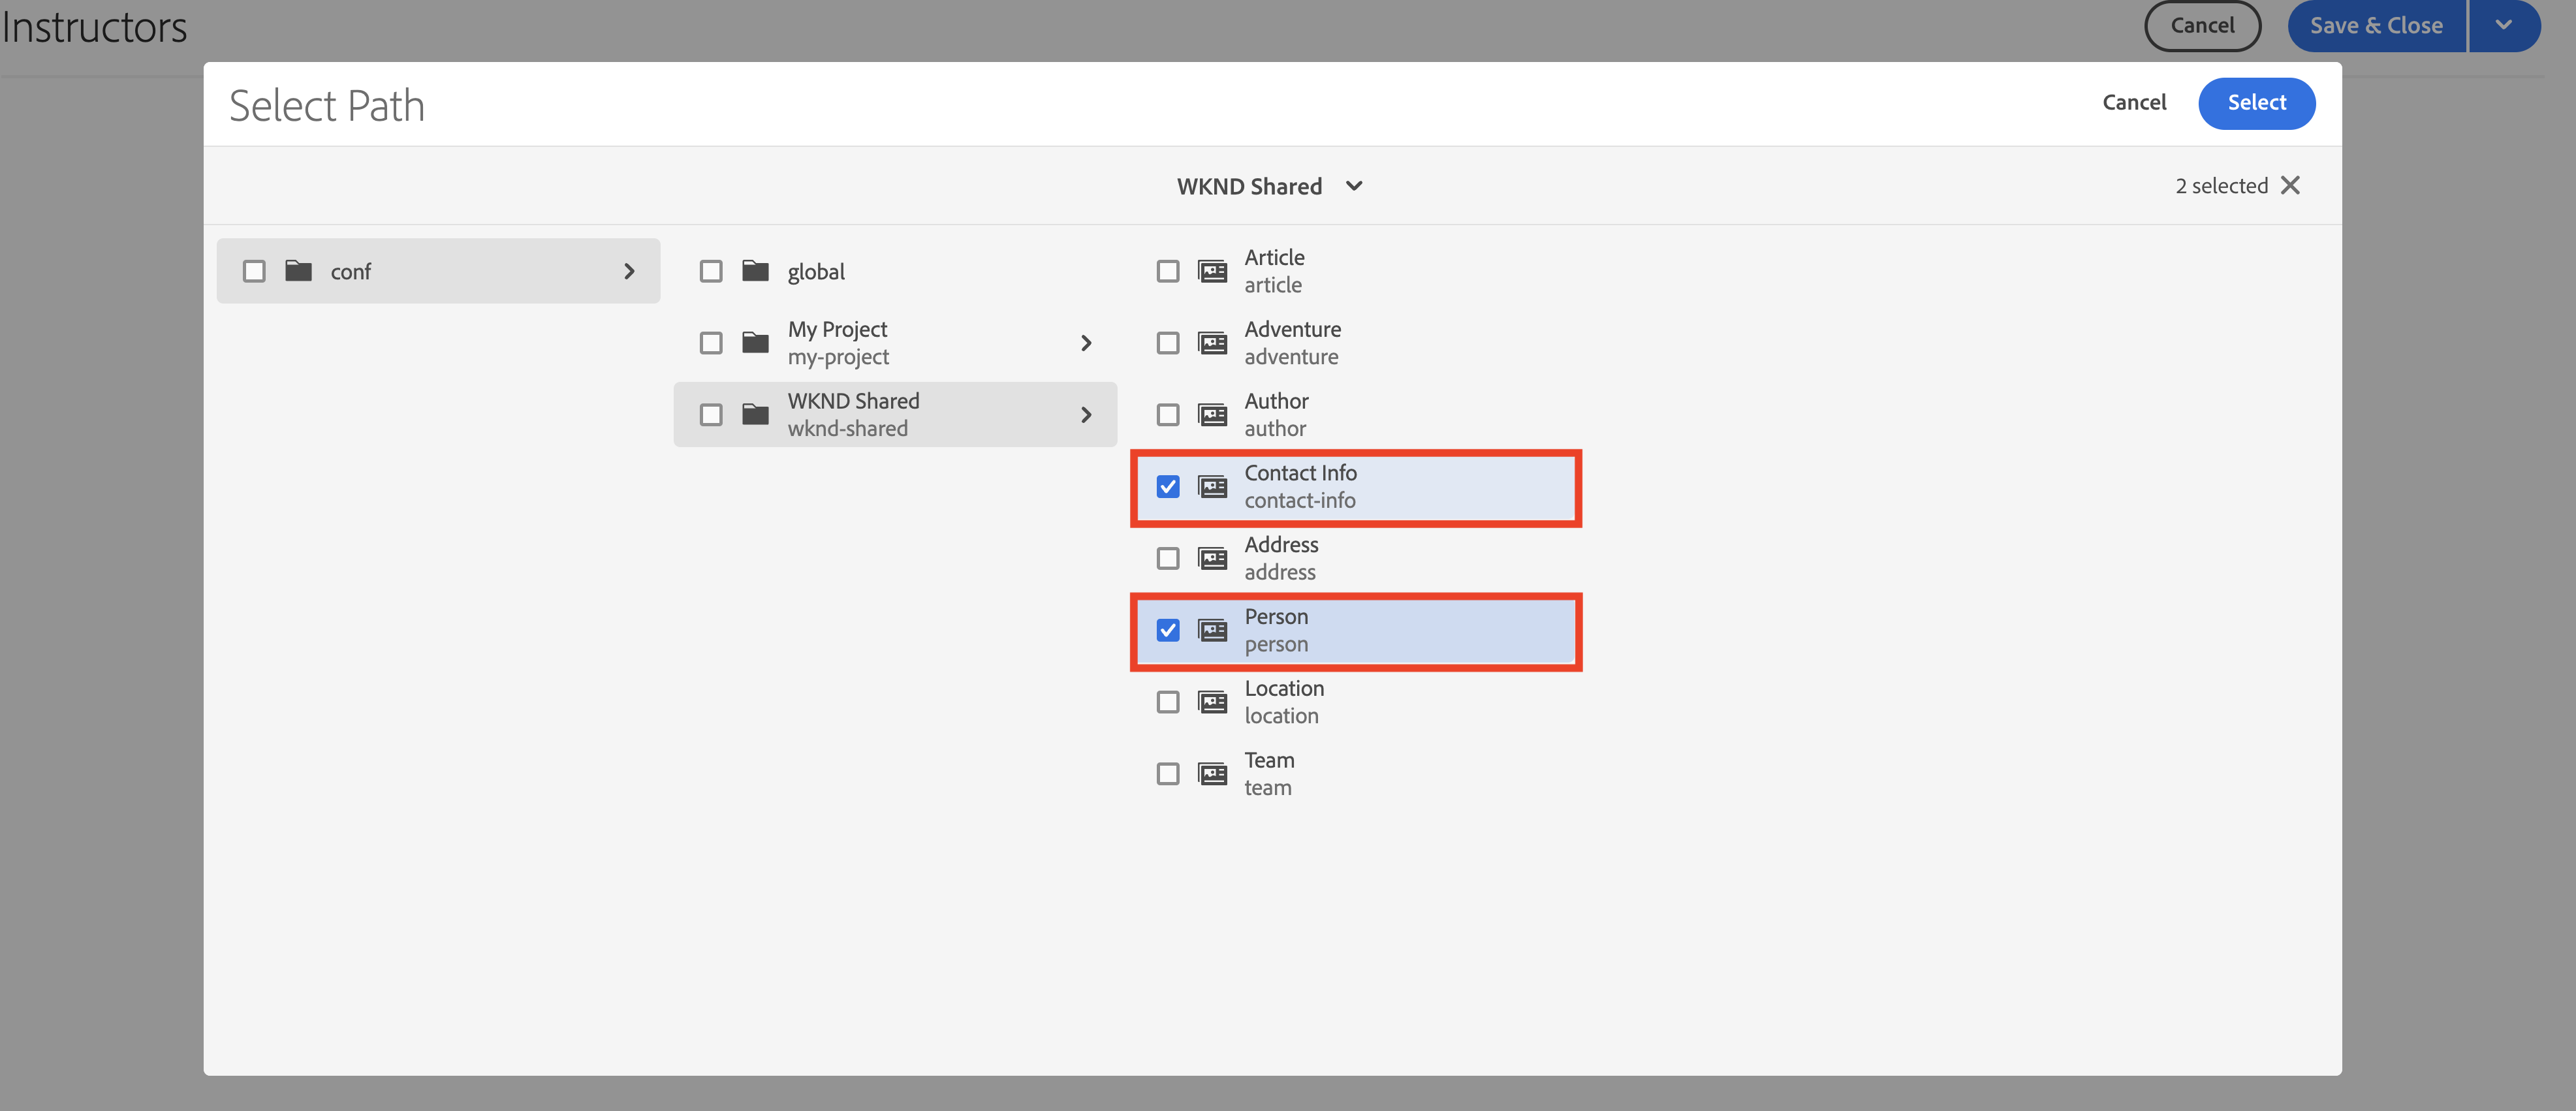This screenshot has width=2576, height=1111.
Task: Click the global folder icon
Action: click(x=755, y=271)
